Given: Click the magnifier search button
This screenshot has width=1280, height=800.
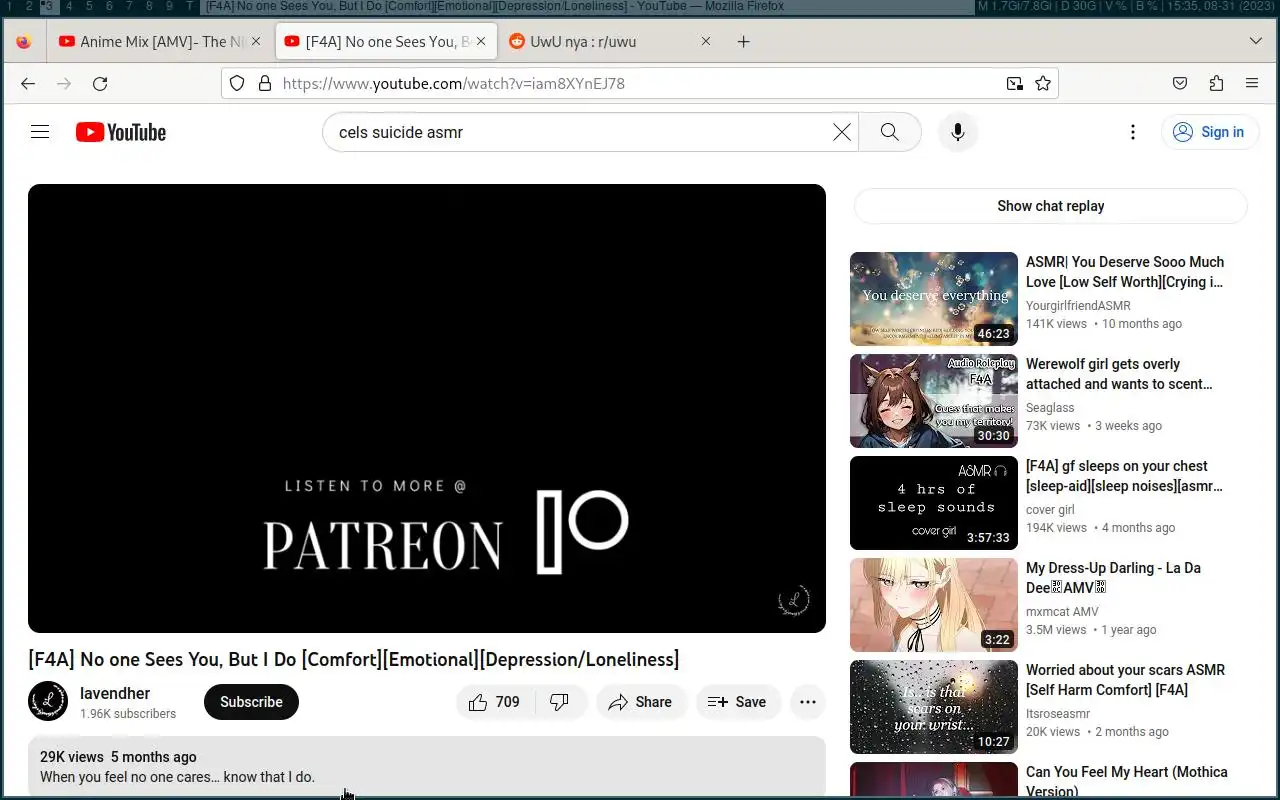Looking at the screenshot, I should (x=889, y=132).
